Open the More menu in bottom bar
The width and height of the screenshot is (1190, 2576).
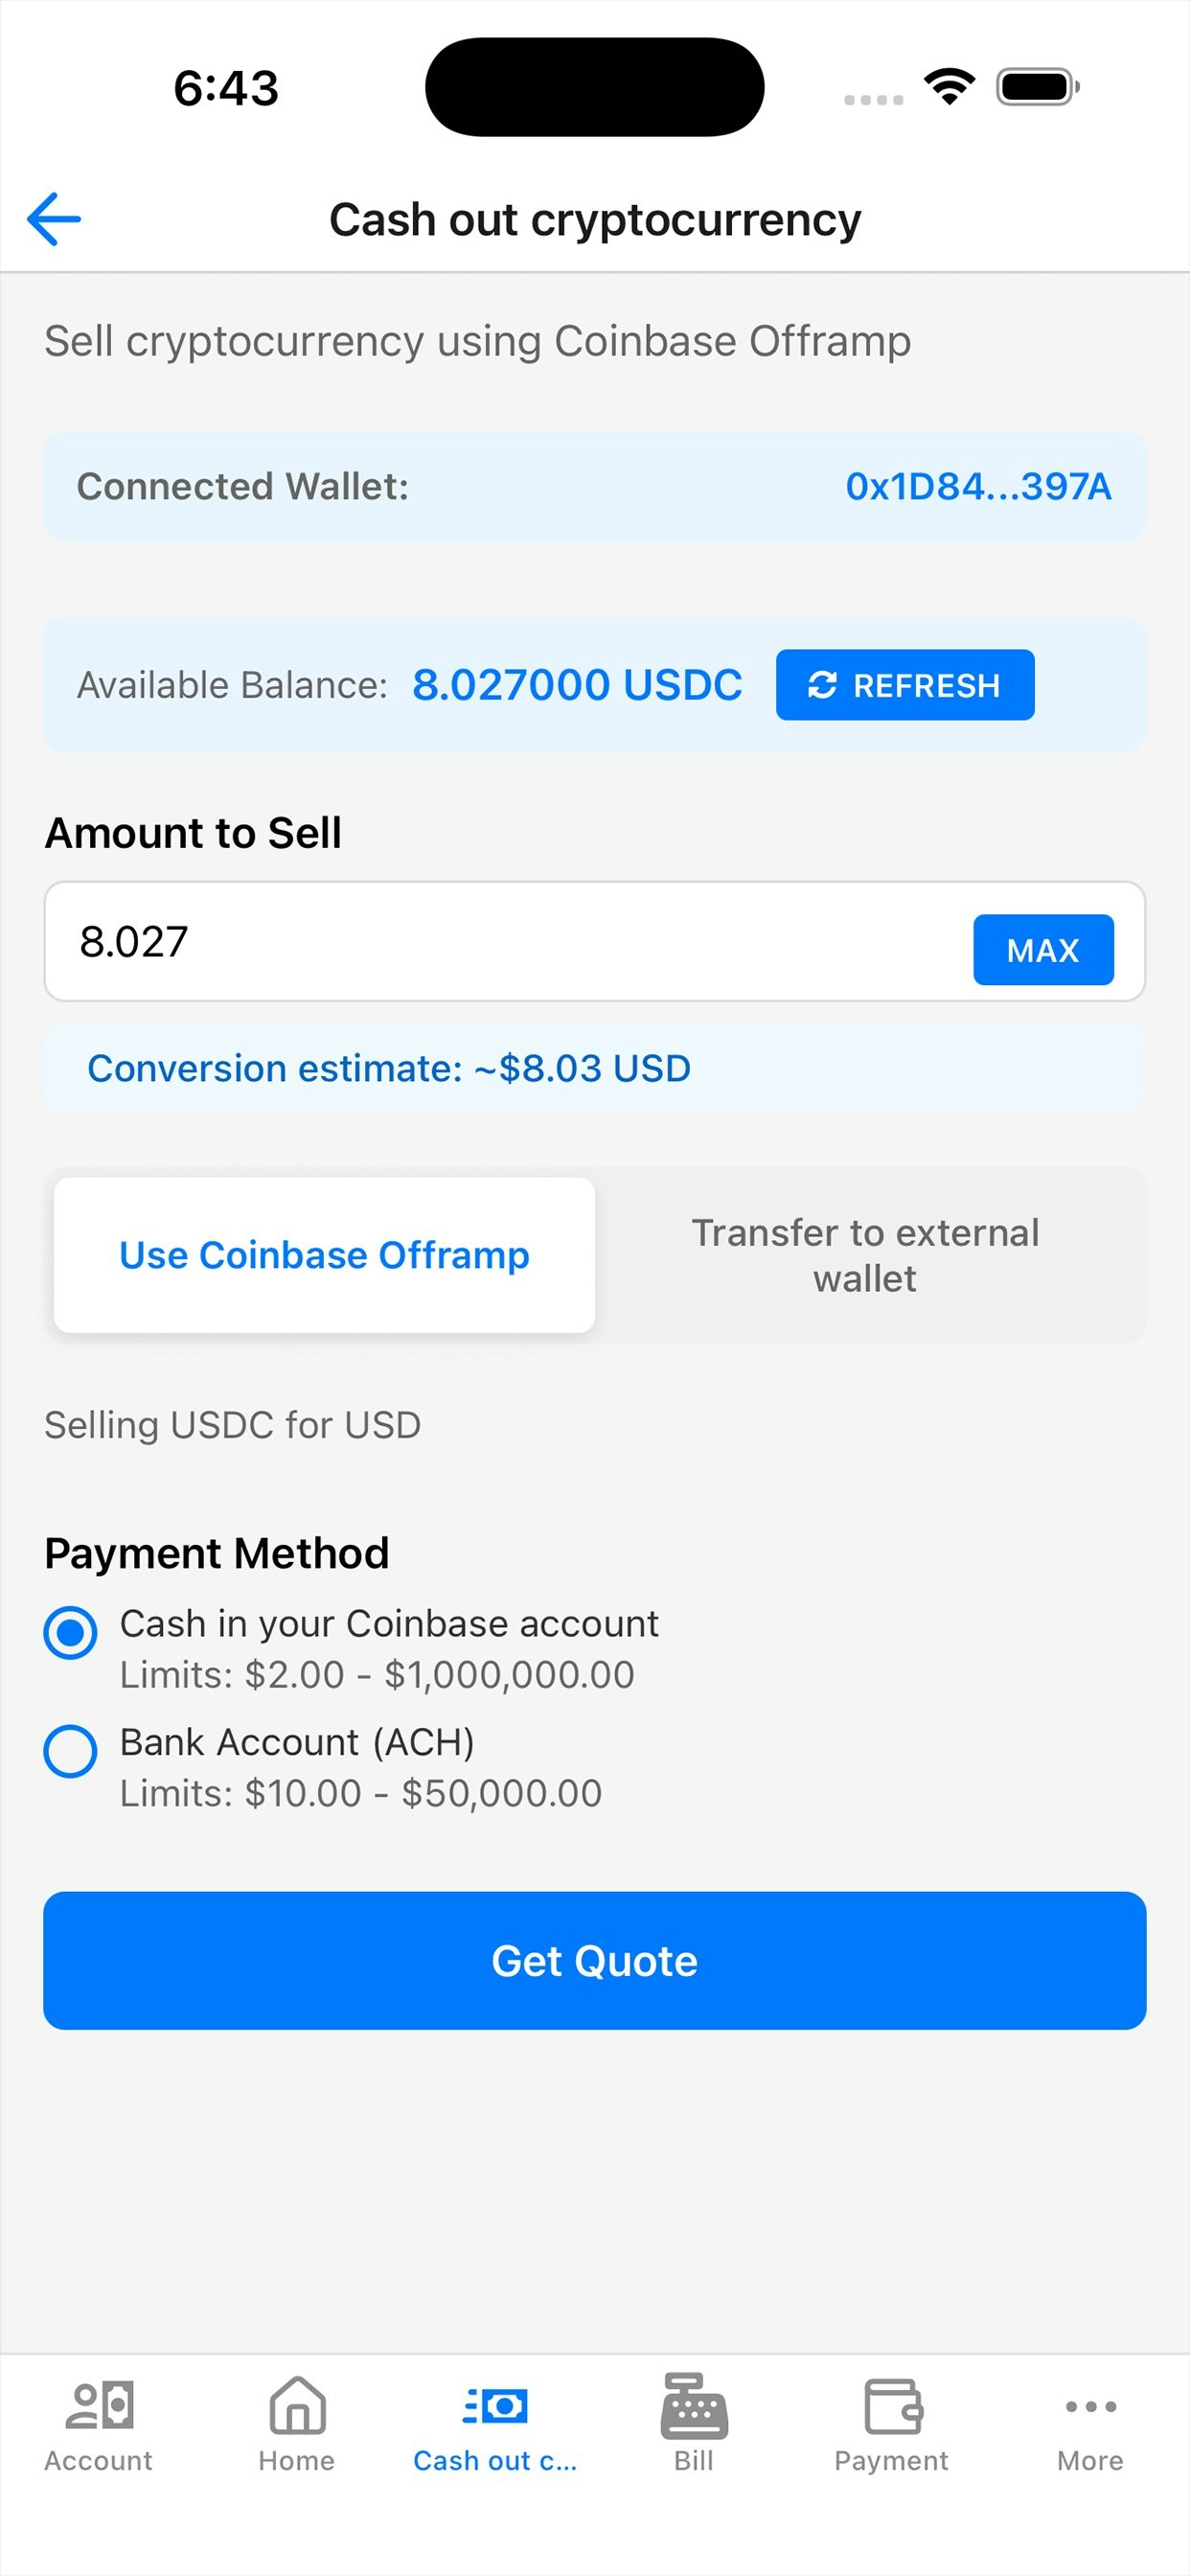pyautogui.click(x=1089, y=2440)
